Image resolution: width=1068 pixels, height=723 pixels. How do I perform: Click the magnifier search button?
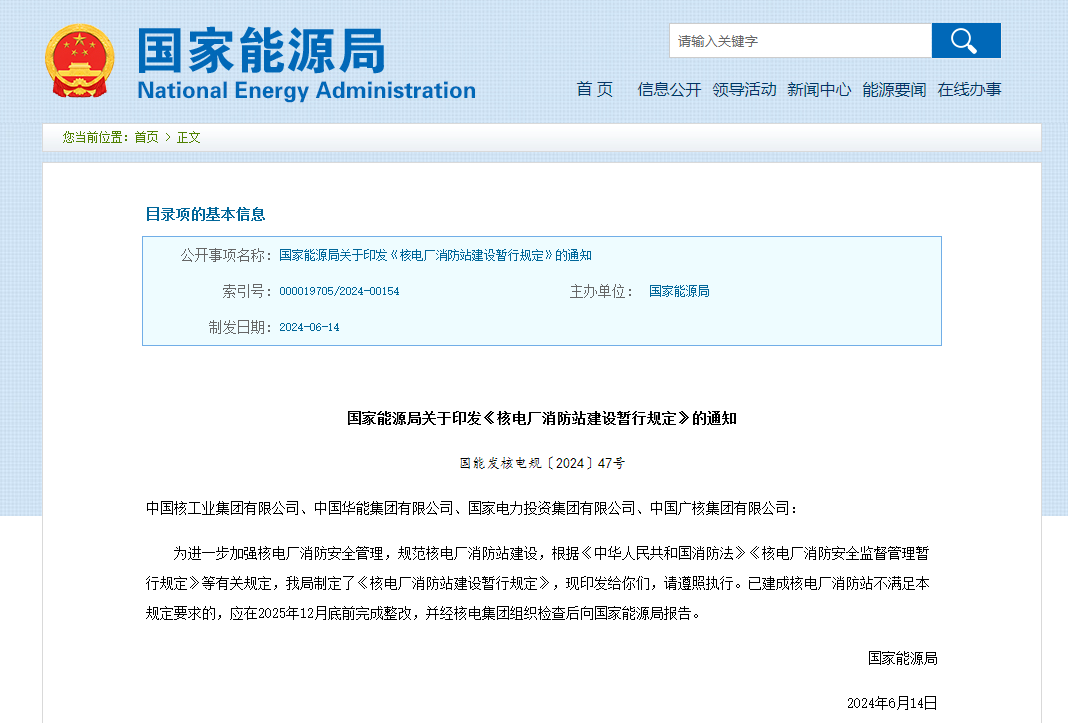(x=966, y=41)
